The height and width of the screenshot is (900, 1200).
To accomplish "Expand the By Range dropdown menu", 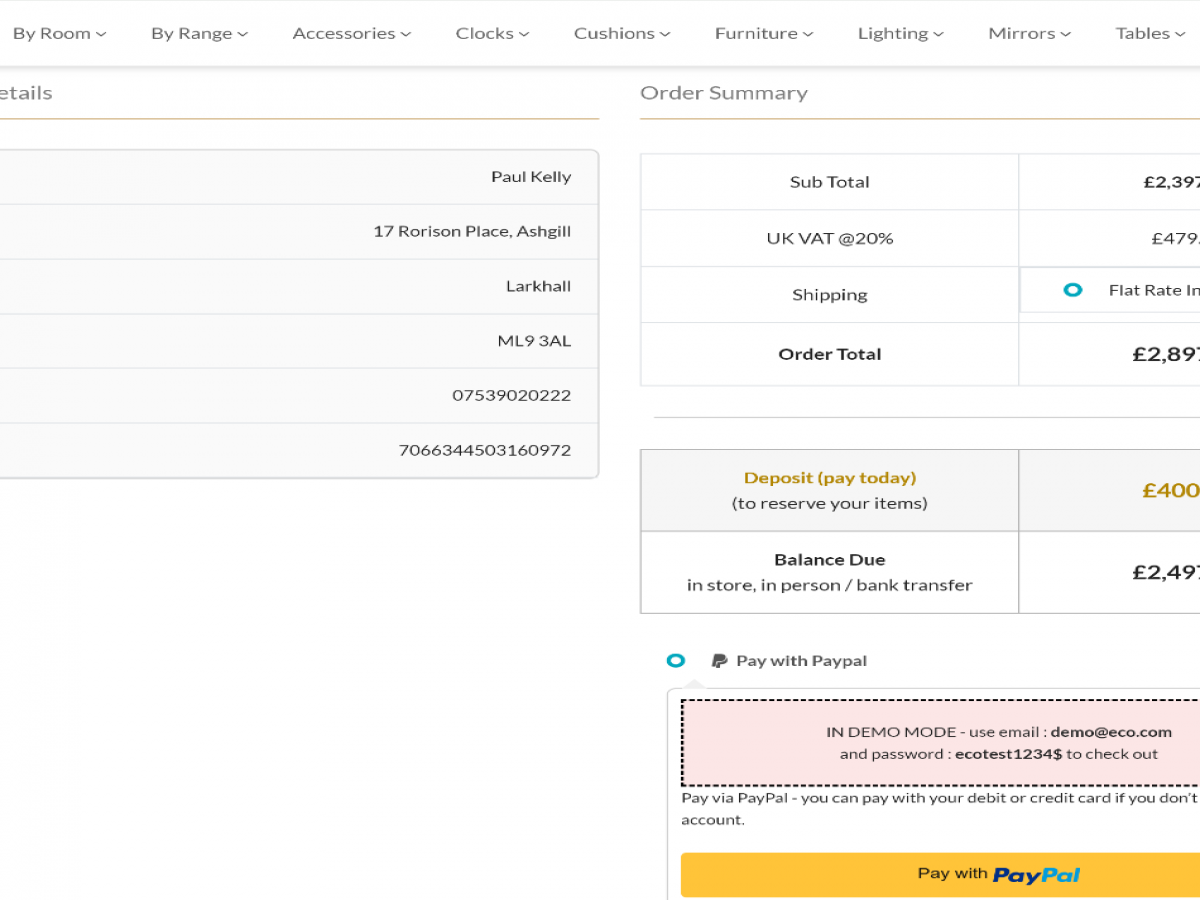I will tap(199, 33).
